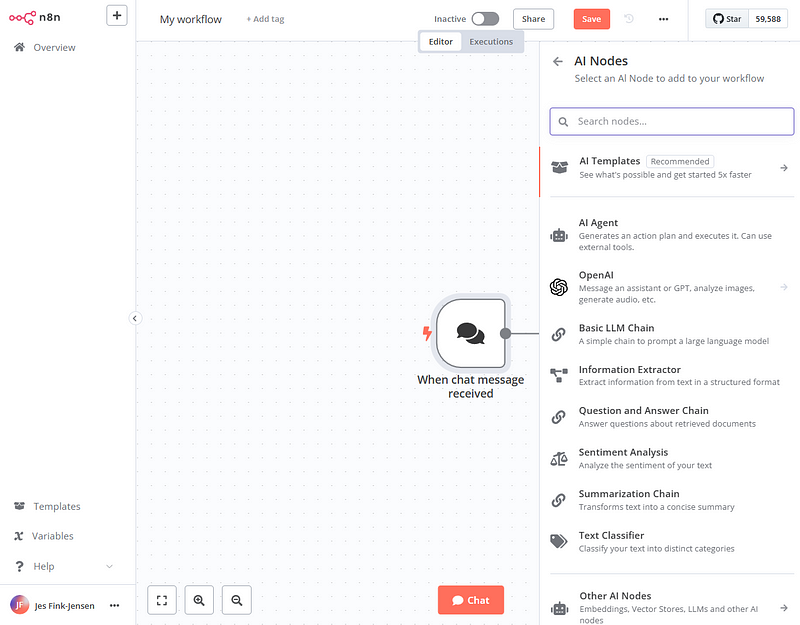
Task: Click the plus button beside n8n logo
Action: tap(117, 15)
